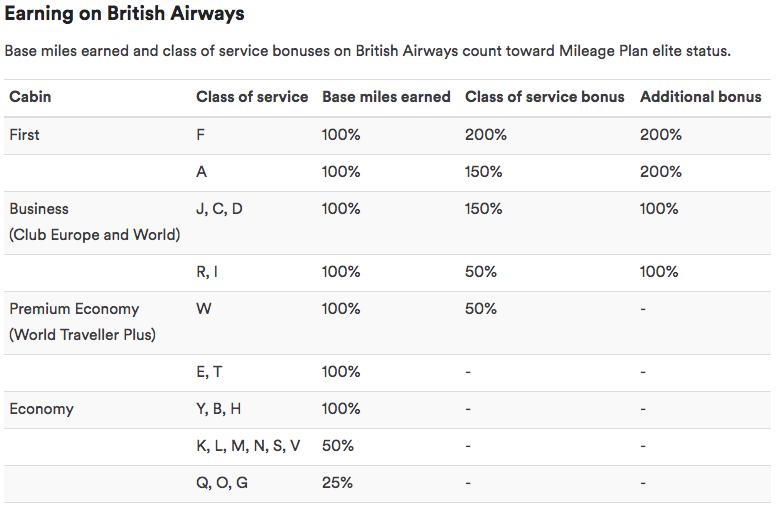Click the Additional bonus column header
The height and width of the screenshot is (509, 776).
[700, 97]
